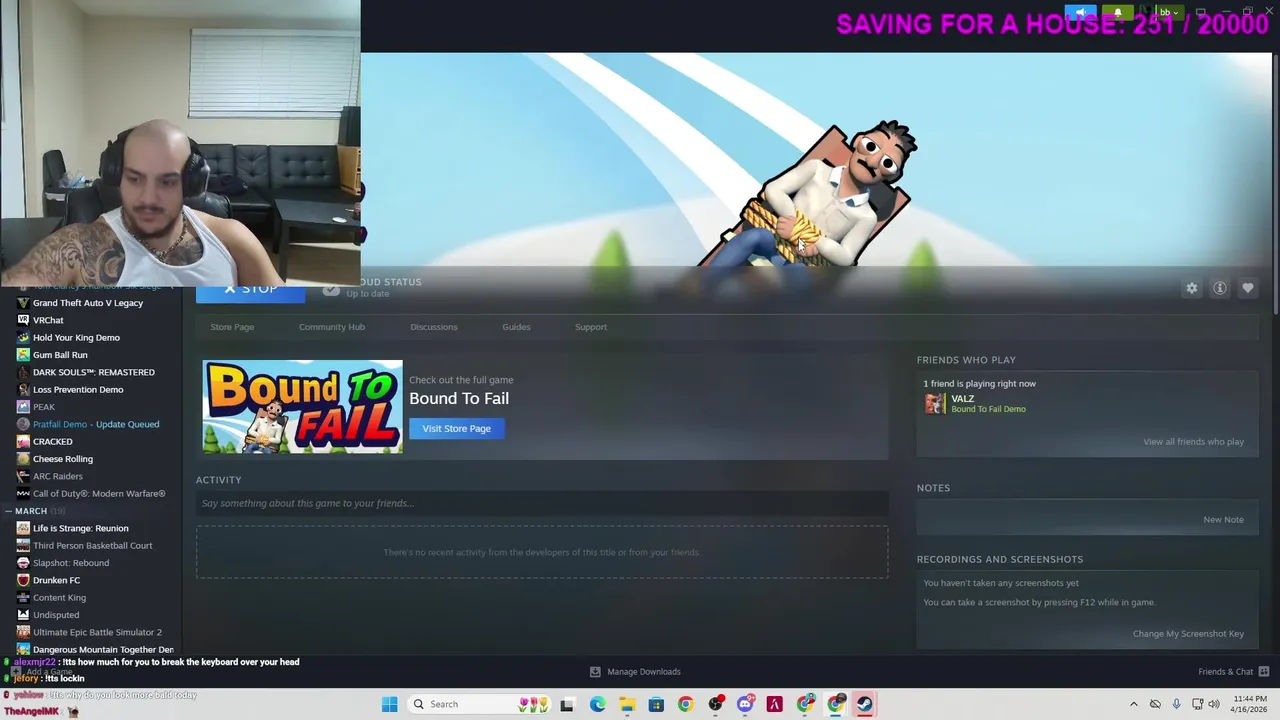Image resolution: width=1280 pixels, height=720 pixels.
Task: Open File Explorer from taskbar
Action: [627, 704]
